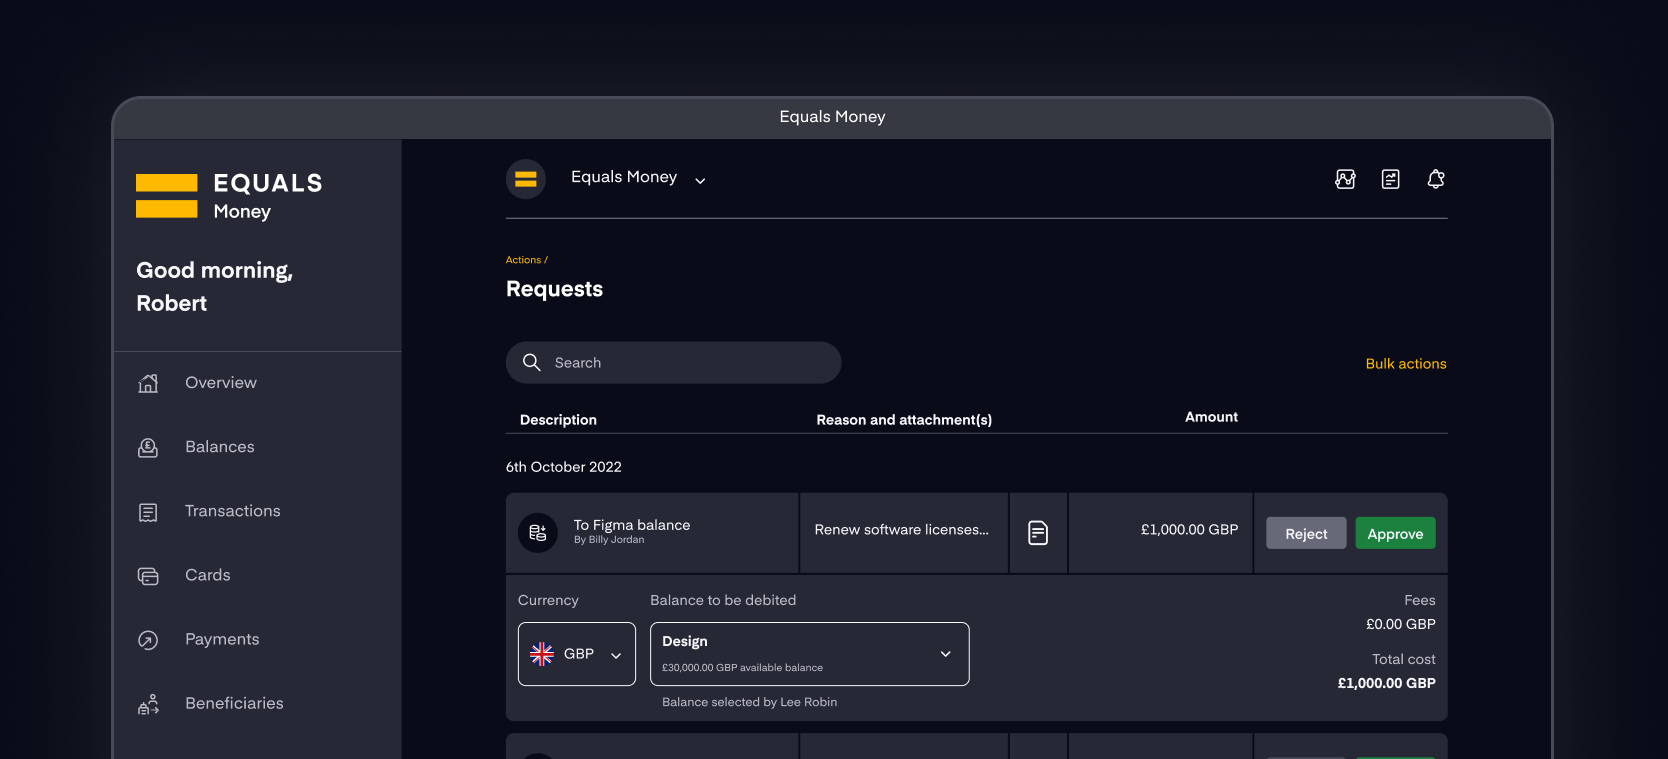Click 'Renew software licenses...' reason text
Viewport: 1668px width, 759px height.
(x=902, y=530)
